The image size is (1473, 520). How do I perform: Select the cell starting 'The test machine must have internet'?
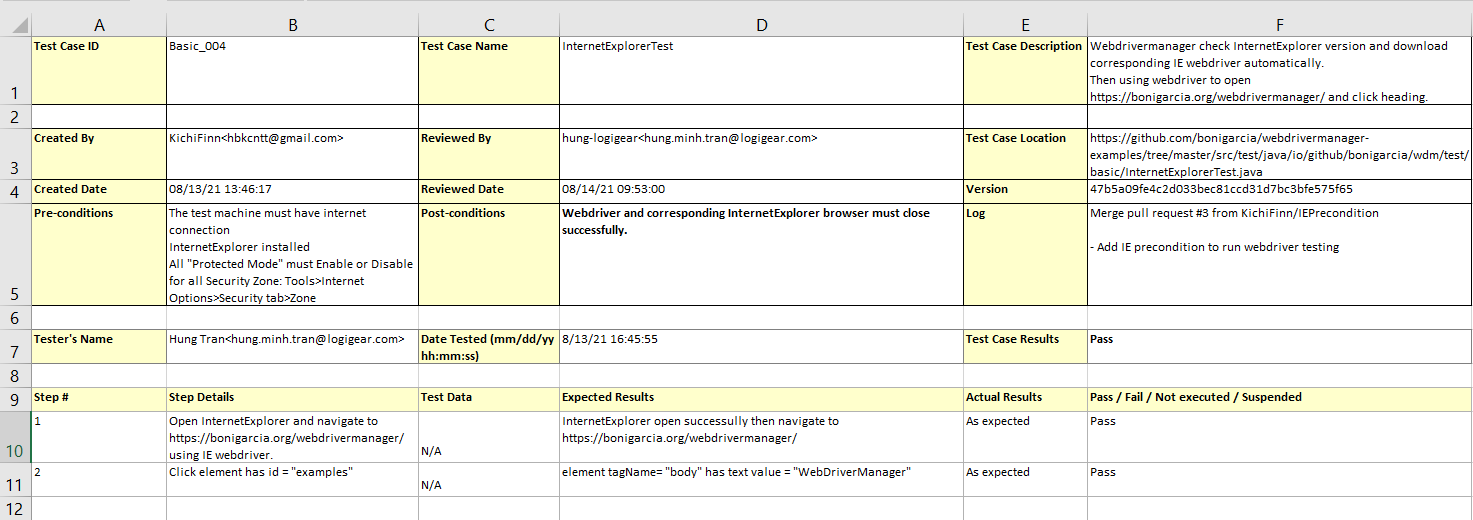point(292,255)
